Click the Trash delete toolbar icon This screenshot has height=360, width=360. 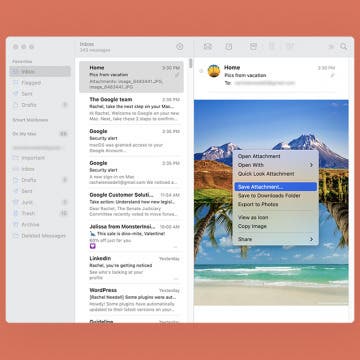click(x=272, y=47)
